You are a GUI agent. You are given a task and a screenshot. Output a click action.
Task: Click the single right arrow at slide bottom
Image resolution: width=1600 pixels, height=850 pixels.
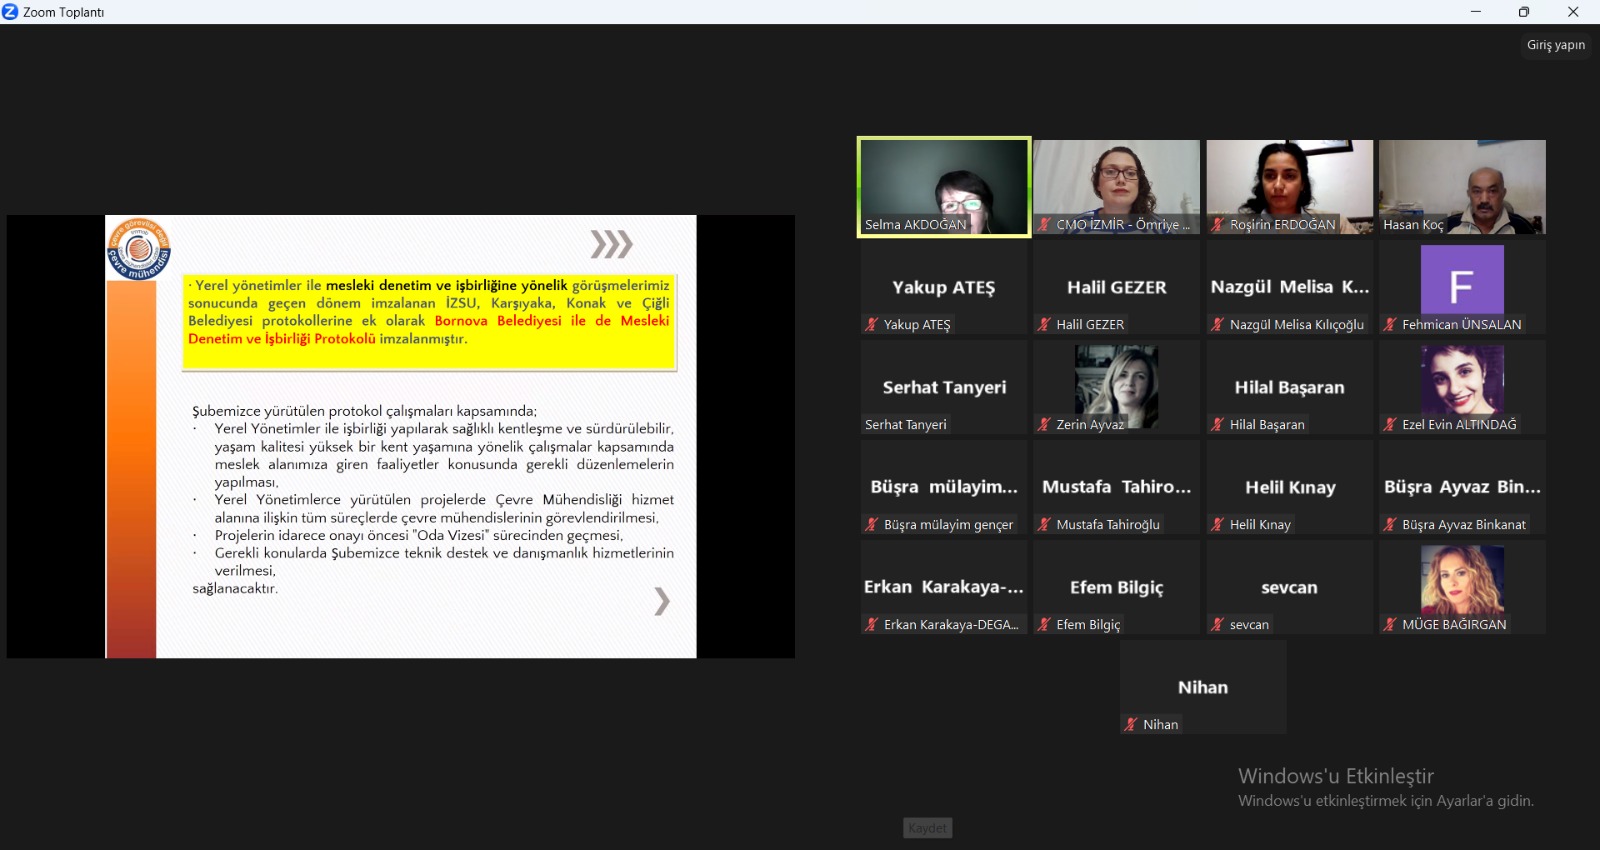[x=661, y=601]
